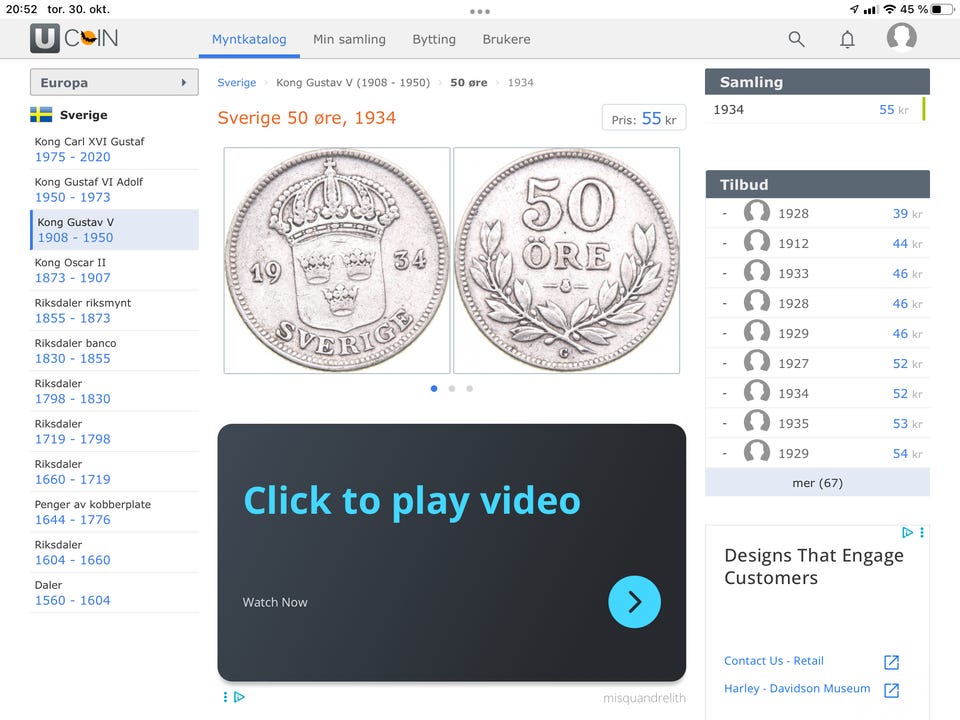The height and width of the screenshot is (720, 960).
Task: Click the Harley - Davidson Museum link
Action: point(797,688)
